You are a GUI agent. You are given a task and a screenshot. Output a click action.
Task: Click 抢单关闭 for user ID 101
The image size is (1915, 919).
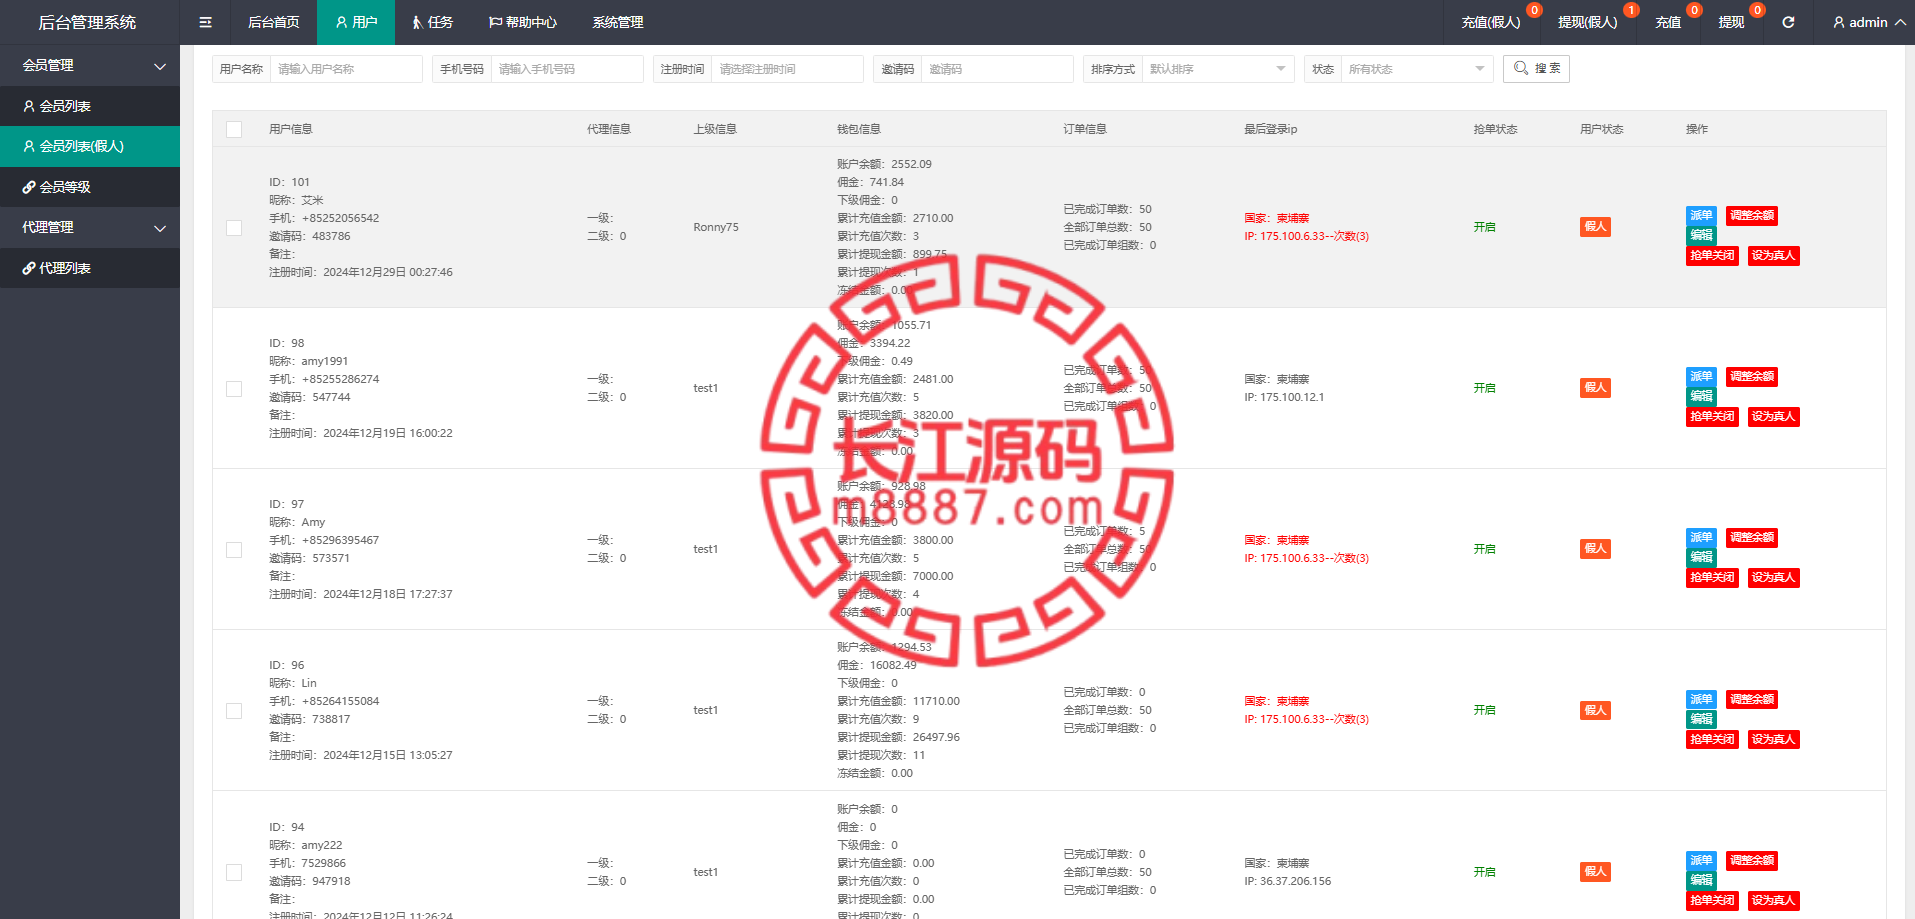coord(1712,255)
